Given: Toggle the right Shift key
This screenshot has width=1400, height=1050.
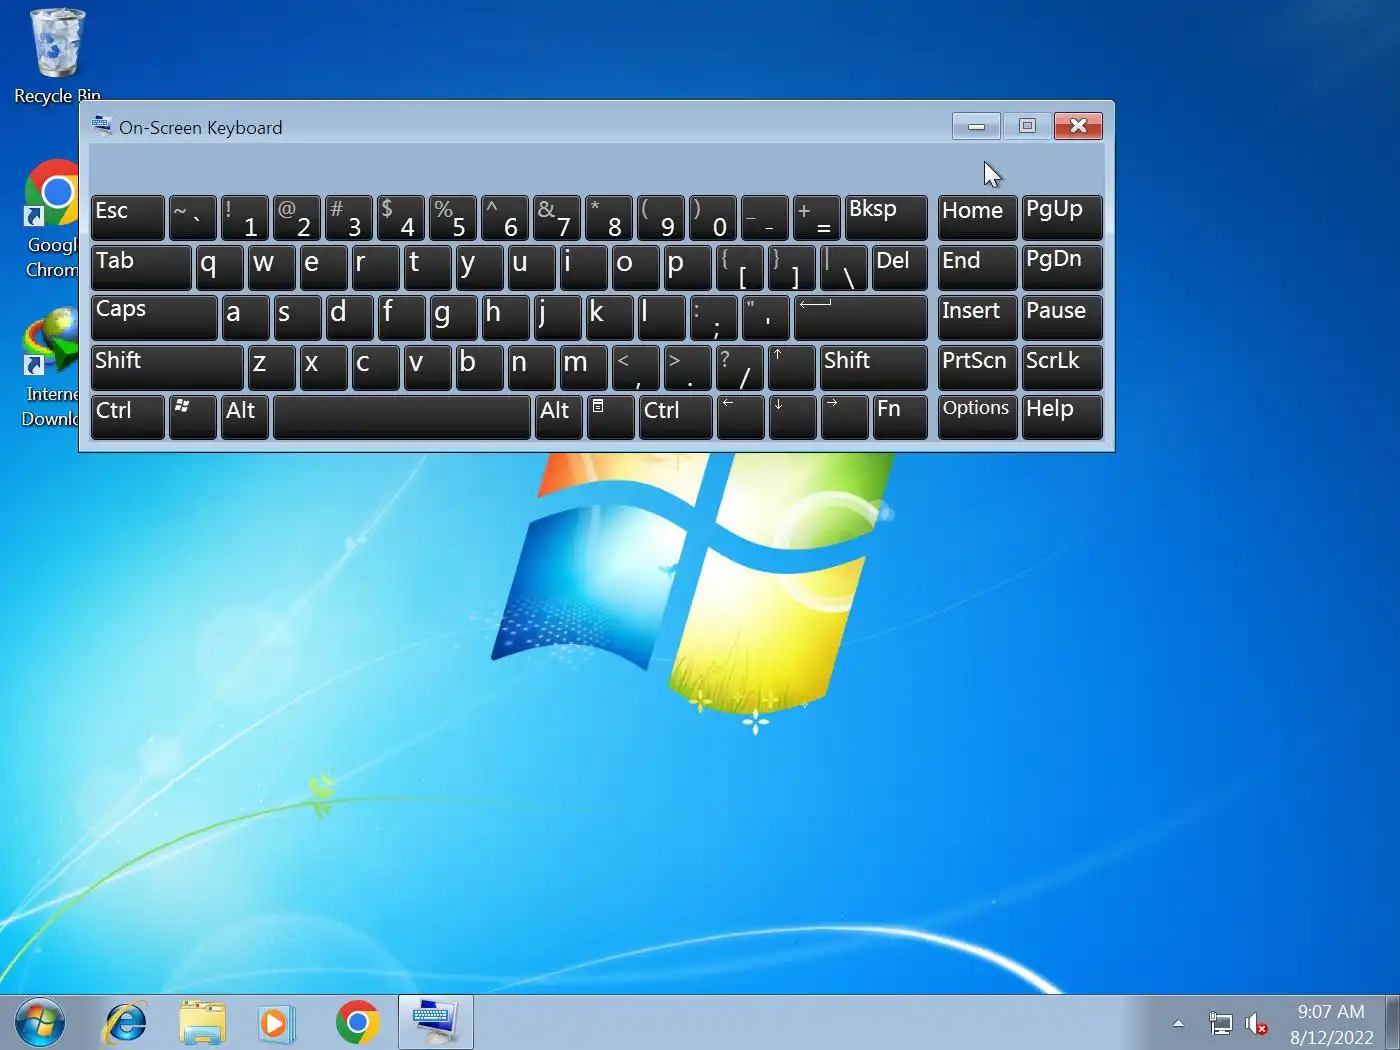Looking at the screenshot, I should coord(873,367).
